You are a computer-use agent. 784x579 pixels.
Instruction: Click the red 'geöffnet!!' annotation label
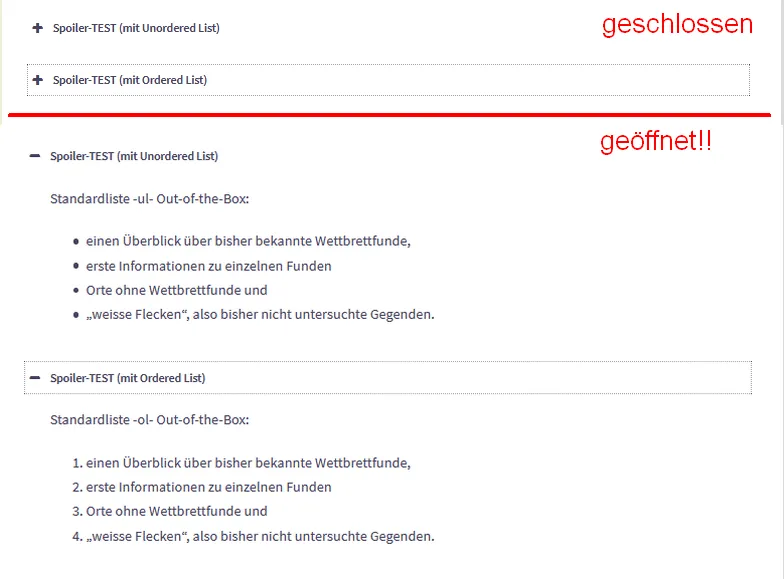coord(656,141)
